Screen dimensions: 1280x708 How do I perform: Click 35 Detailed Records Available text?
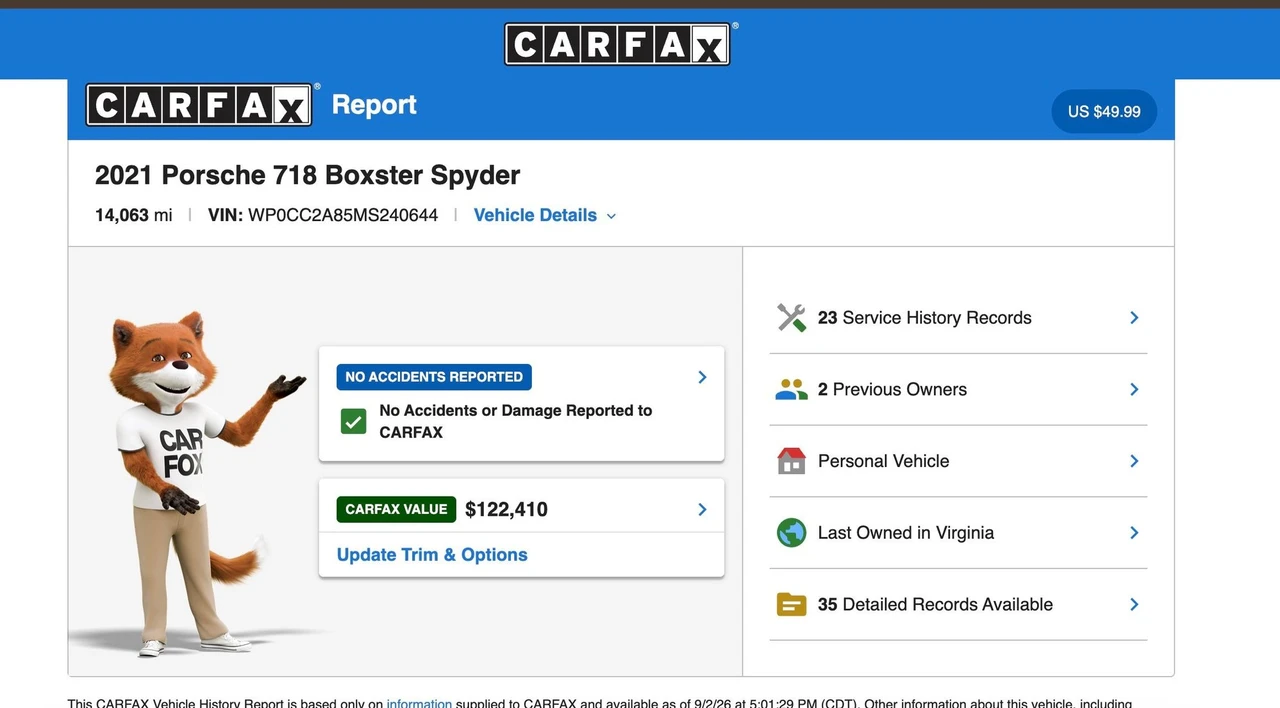point(935,604)
